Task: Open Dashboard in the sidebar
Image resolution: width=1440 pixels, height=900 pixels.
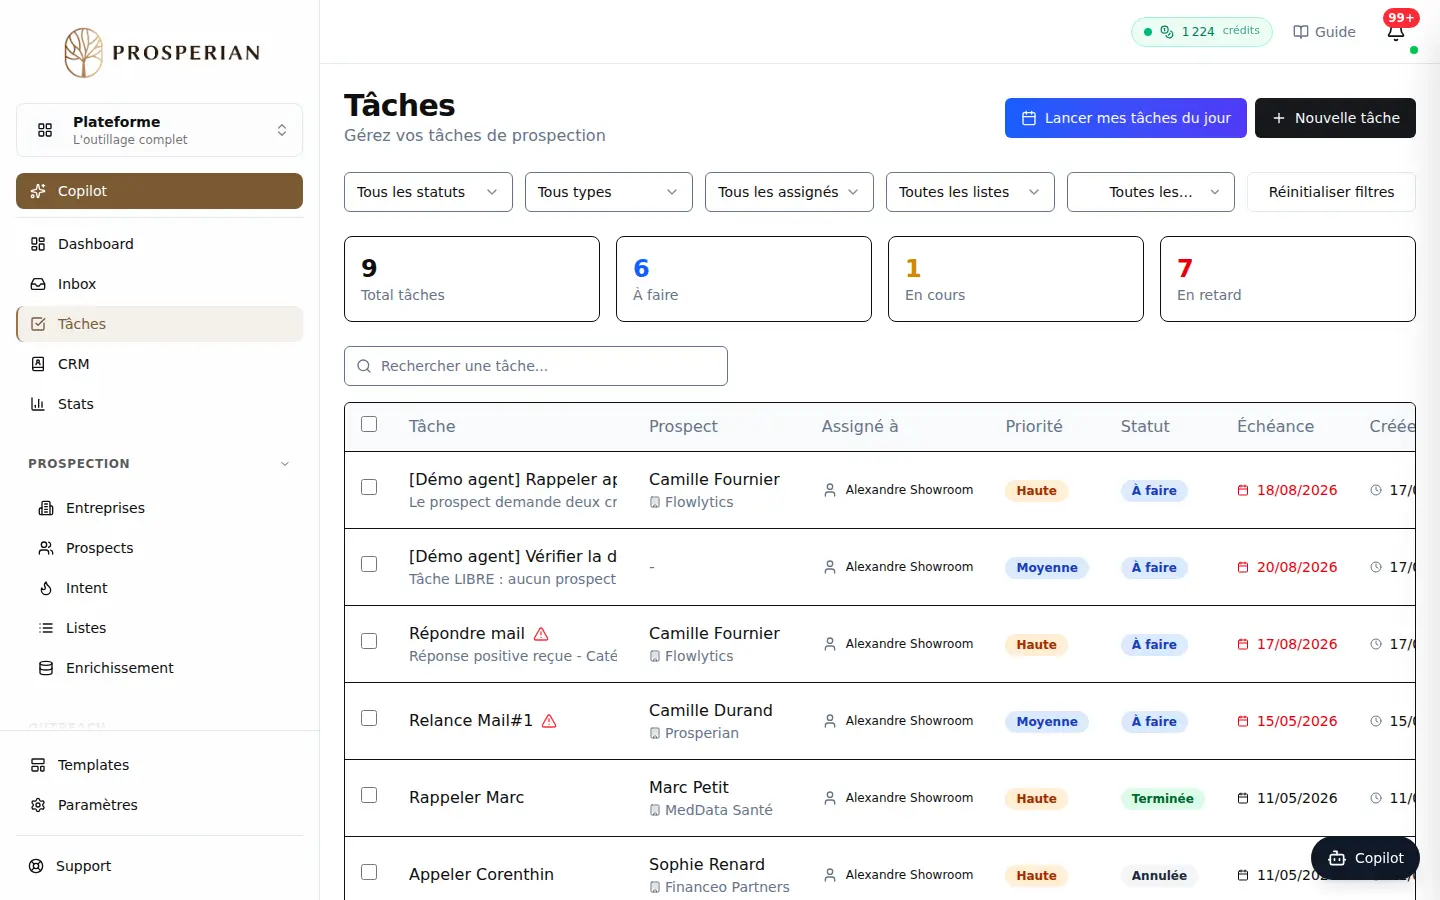Action: tap(159, 244)
